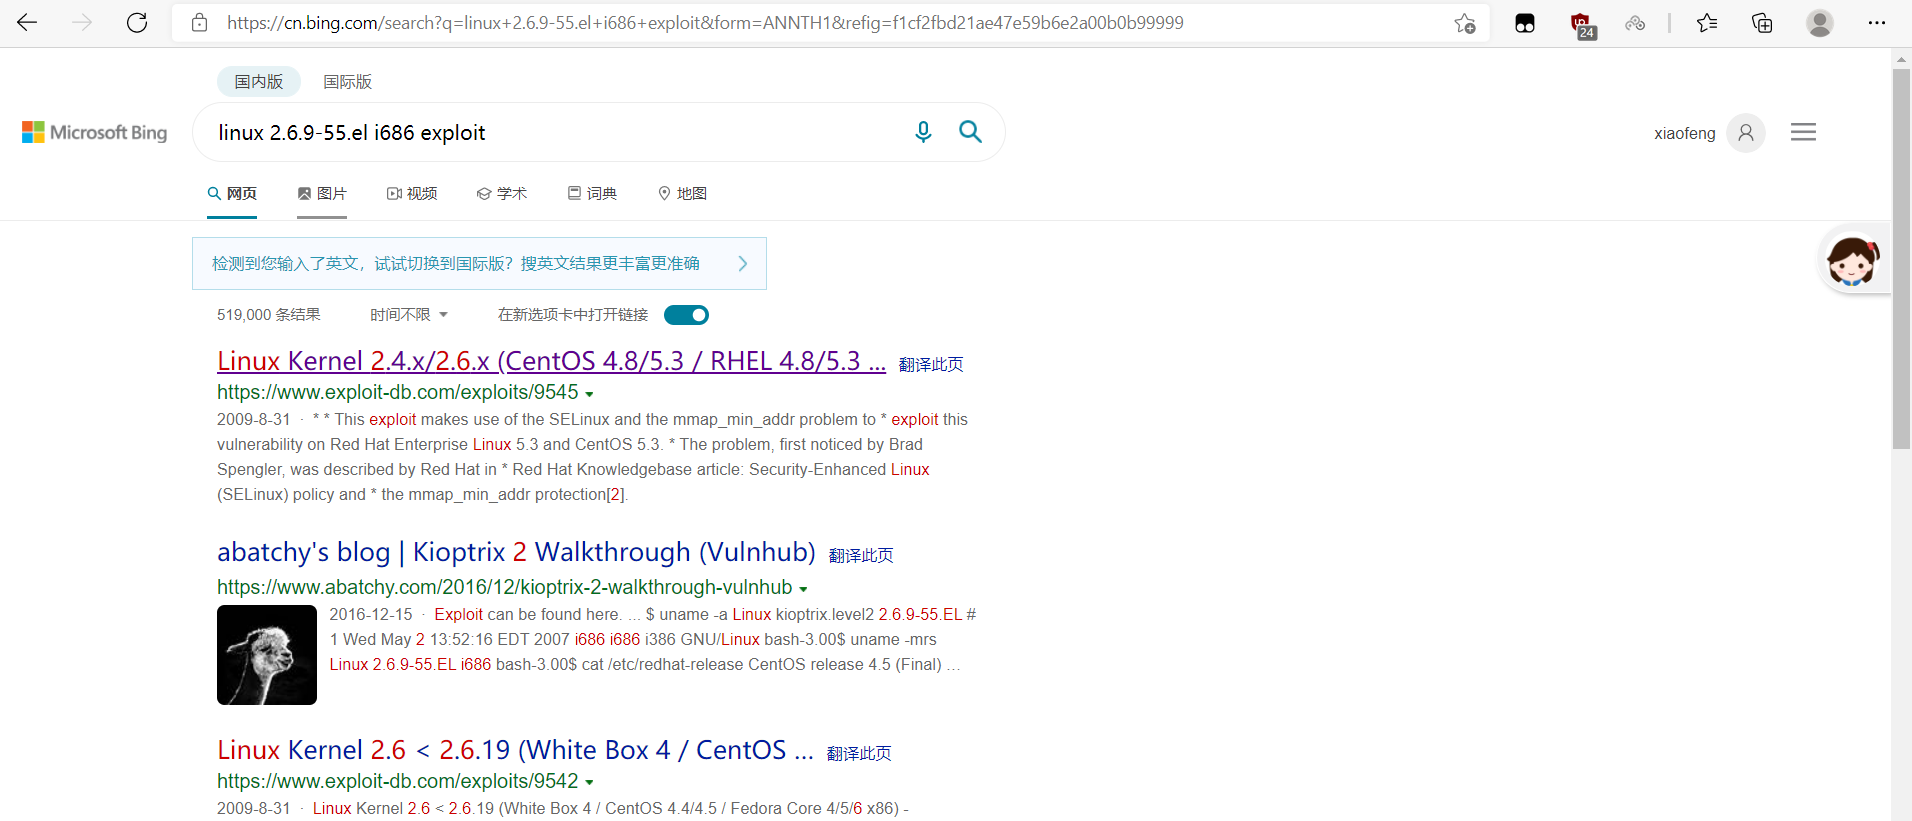Click the 2009-8-31 date under first result
Screen dimensions: 1912x821
click(x=254, y=420)
